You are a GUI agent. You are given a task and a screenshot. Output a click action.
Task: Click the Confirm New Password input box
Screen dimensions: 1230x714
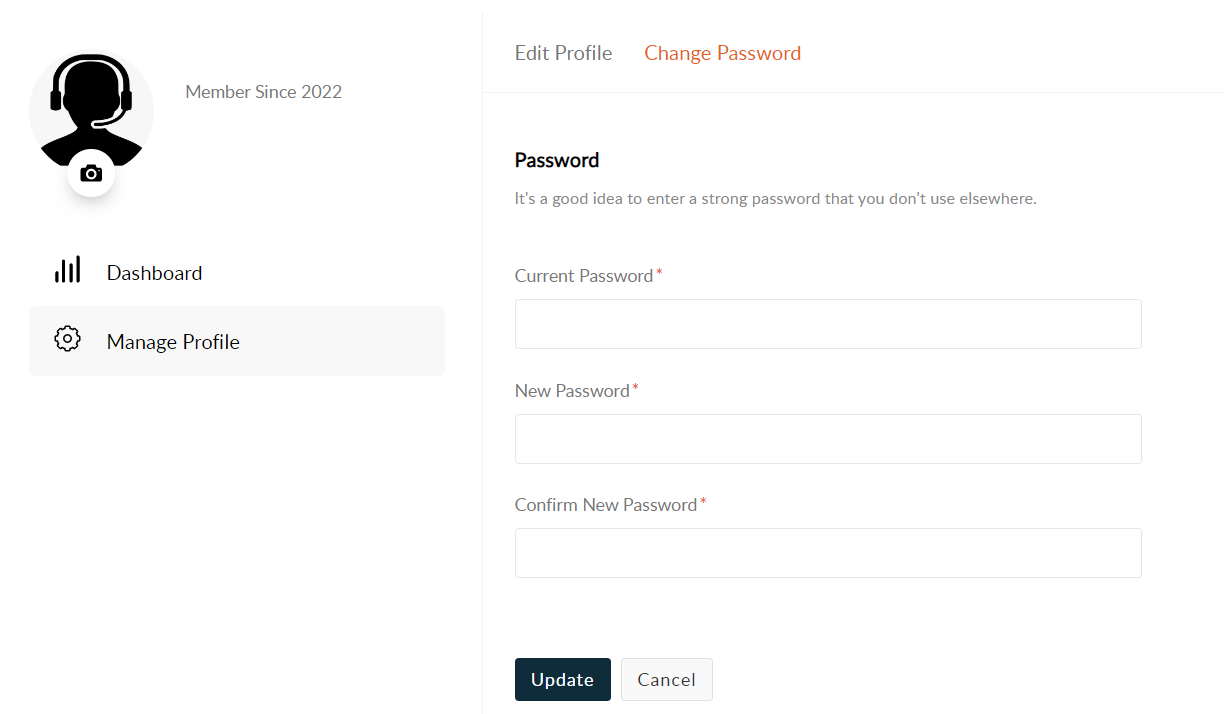point(827,553)
